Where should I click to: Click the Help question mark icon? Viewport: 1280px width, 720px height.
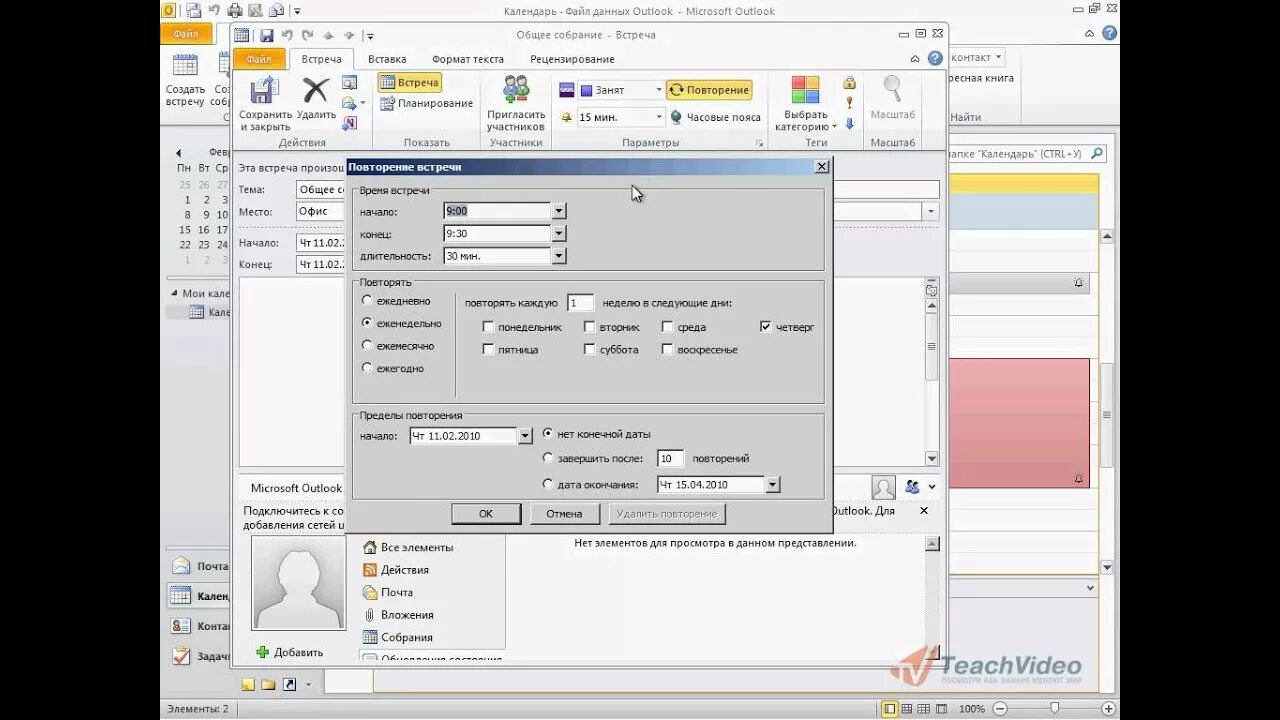935,59
